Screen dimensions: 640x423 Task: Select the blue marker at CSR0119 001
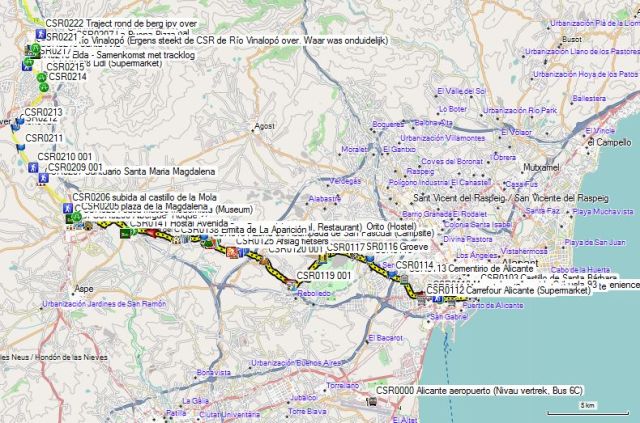[x=292, y=286]
